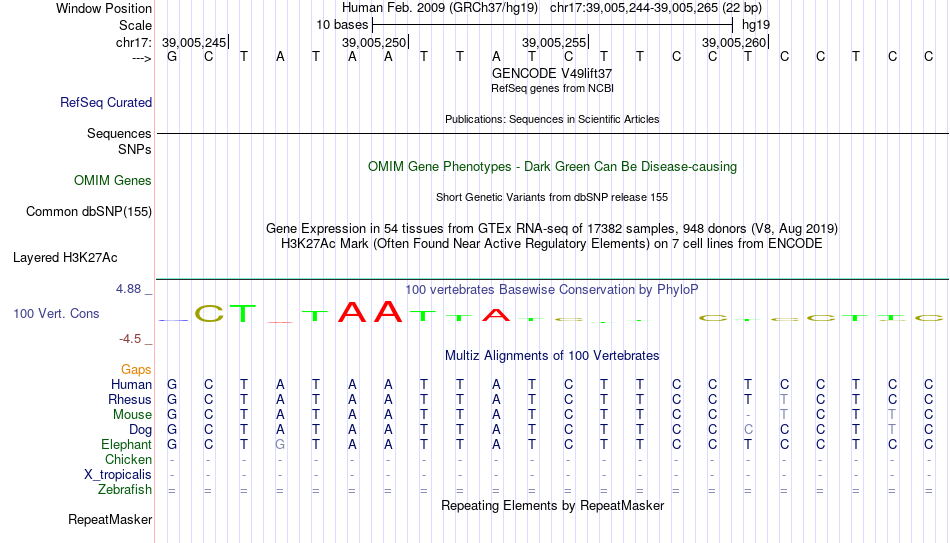Click the hg19 label beside the scale bar
The image size is (950, 543).
pos(756,25)
